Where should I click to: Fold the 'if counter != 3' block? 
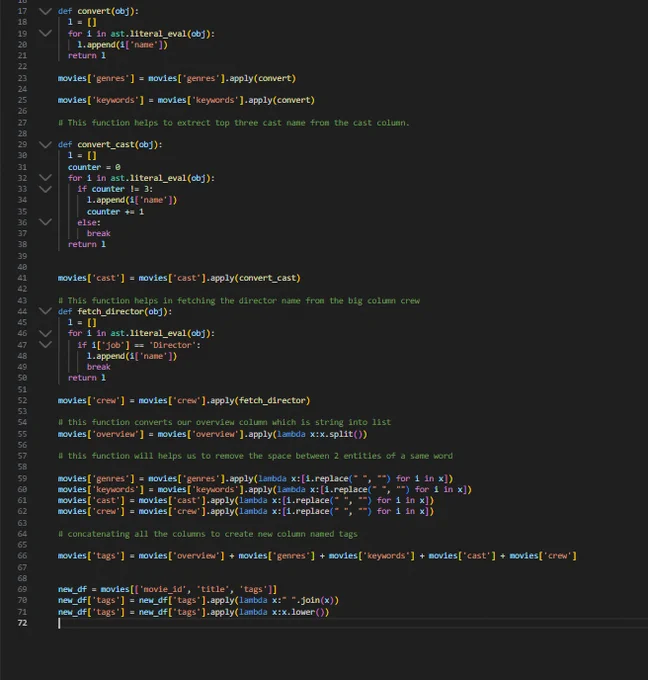45,189
